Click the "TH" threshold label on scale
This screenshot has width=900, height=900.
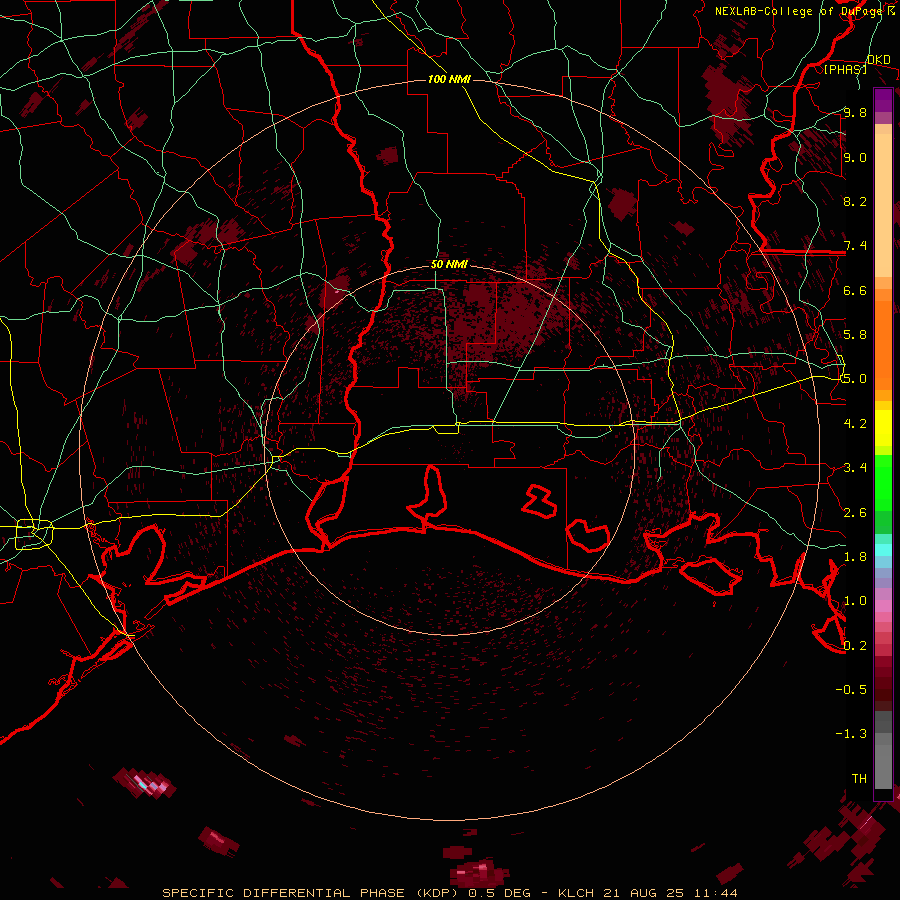click(859, 778)
